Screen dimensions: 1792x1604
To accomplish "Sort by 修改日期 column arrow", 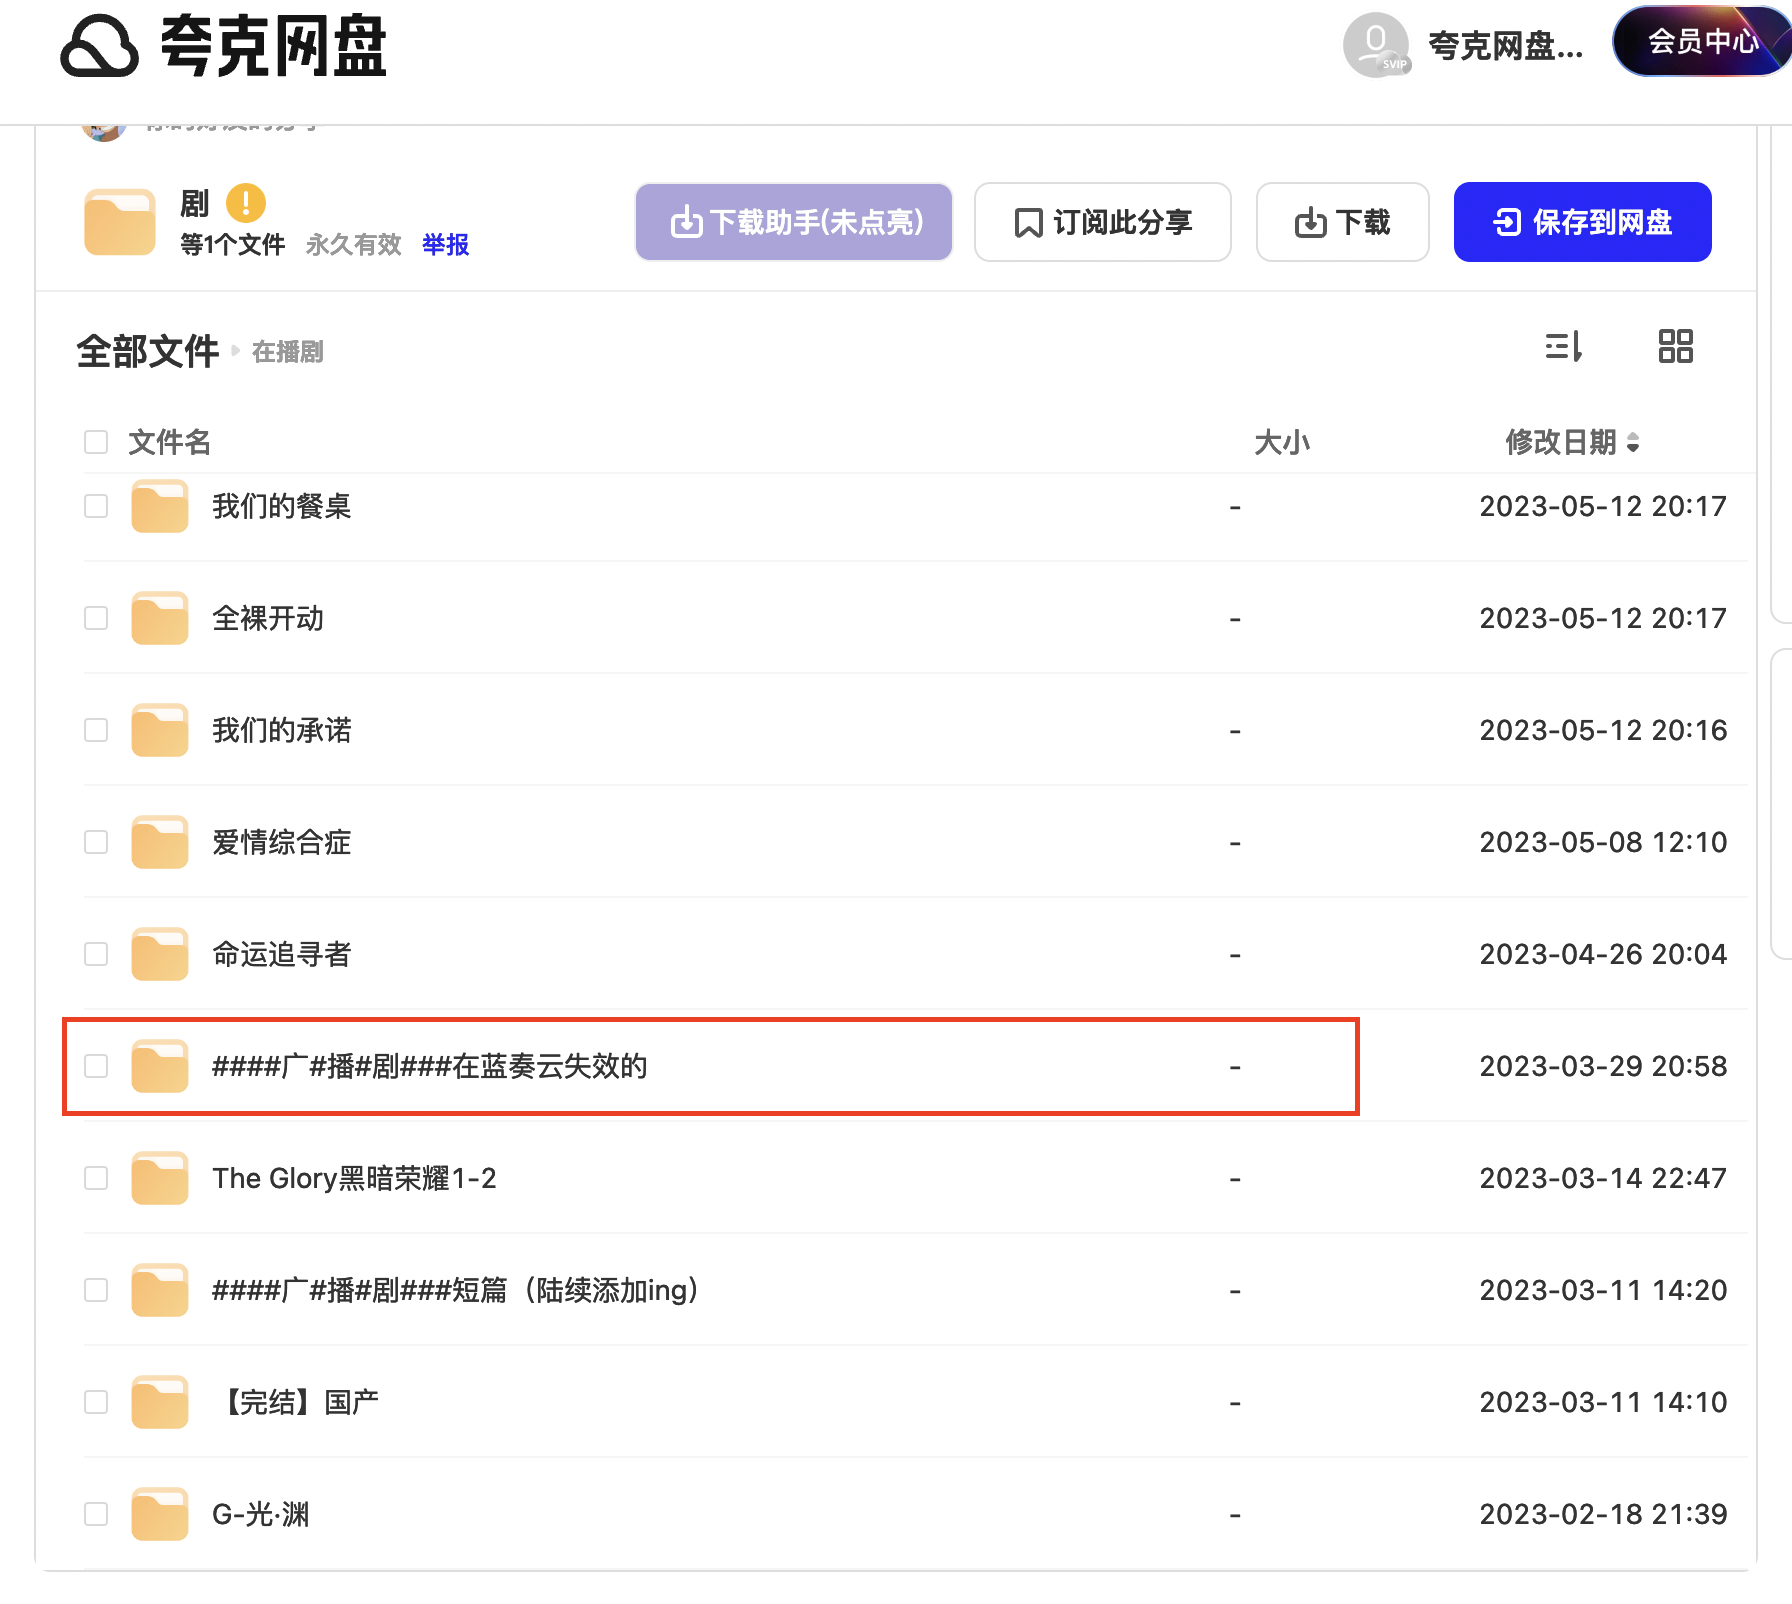I will pos(1632,442).
